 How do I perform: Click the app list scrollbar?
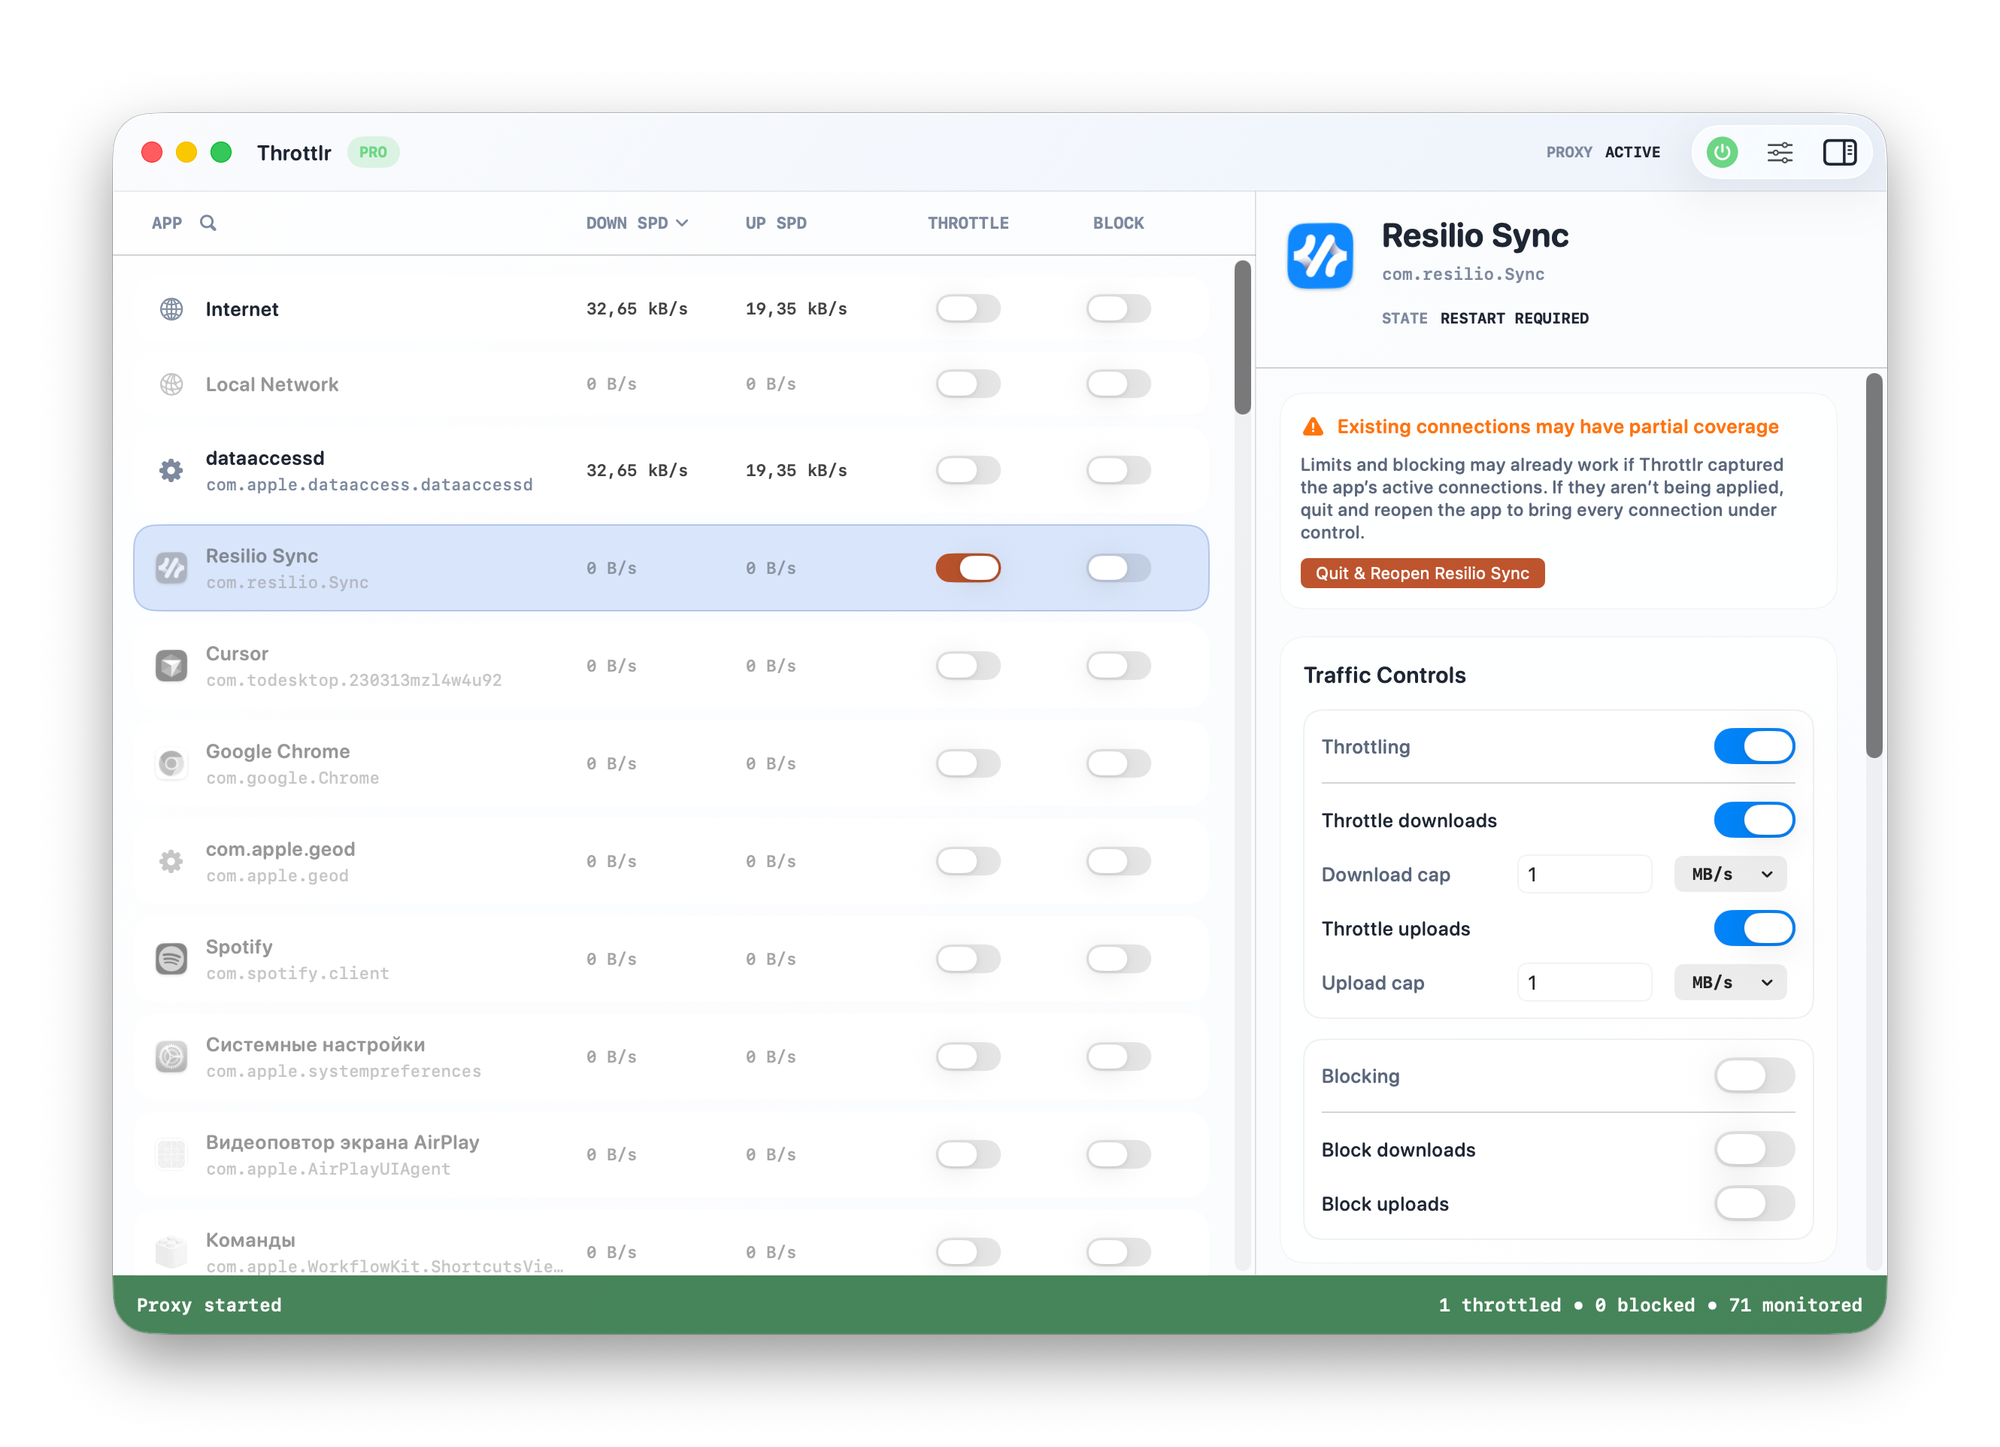tap(1243, 338)
